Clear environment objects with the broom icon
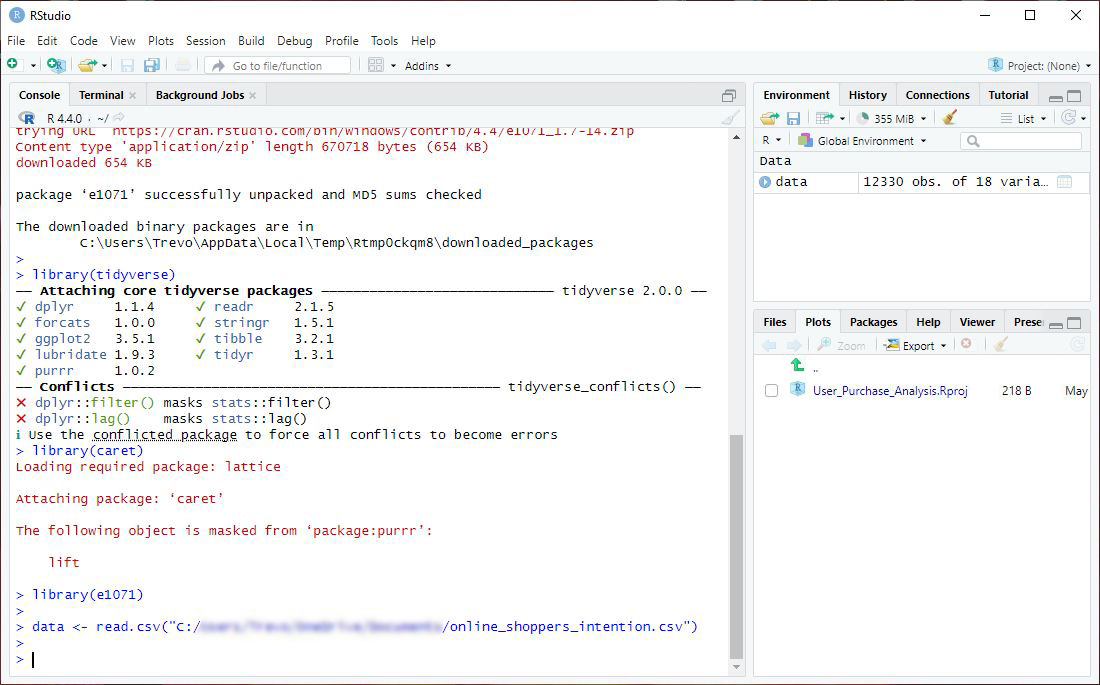Viewport: 1100px width, 685px height. (950, 118)
